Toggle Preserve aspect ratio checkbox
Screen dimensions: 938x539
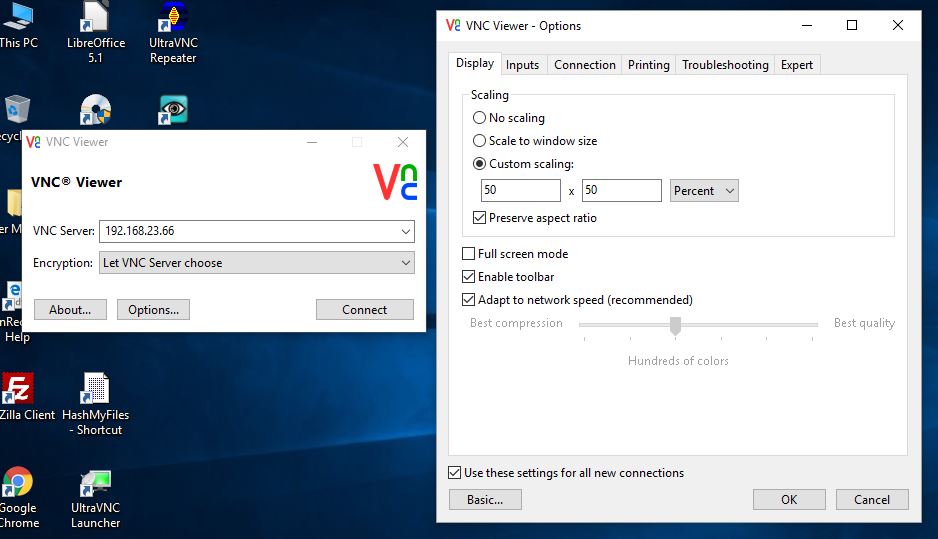tap(479, 218)
